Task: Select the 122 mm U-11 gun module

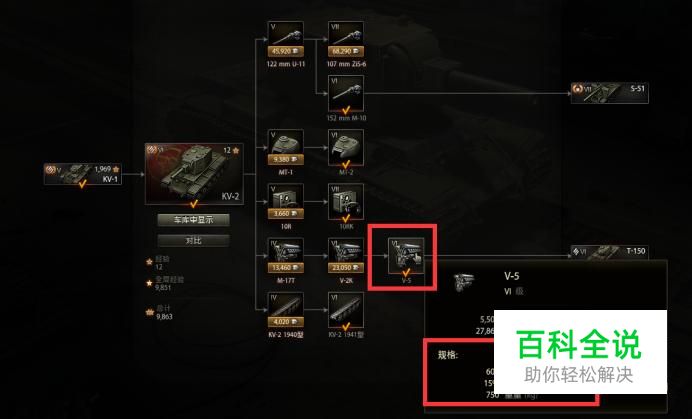Action: [x=286, y=39]
